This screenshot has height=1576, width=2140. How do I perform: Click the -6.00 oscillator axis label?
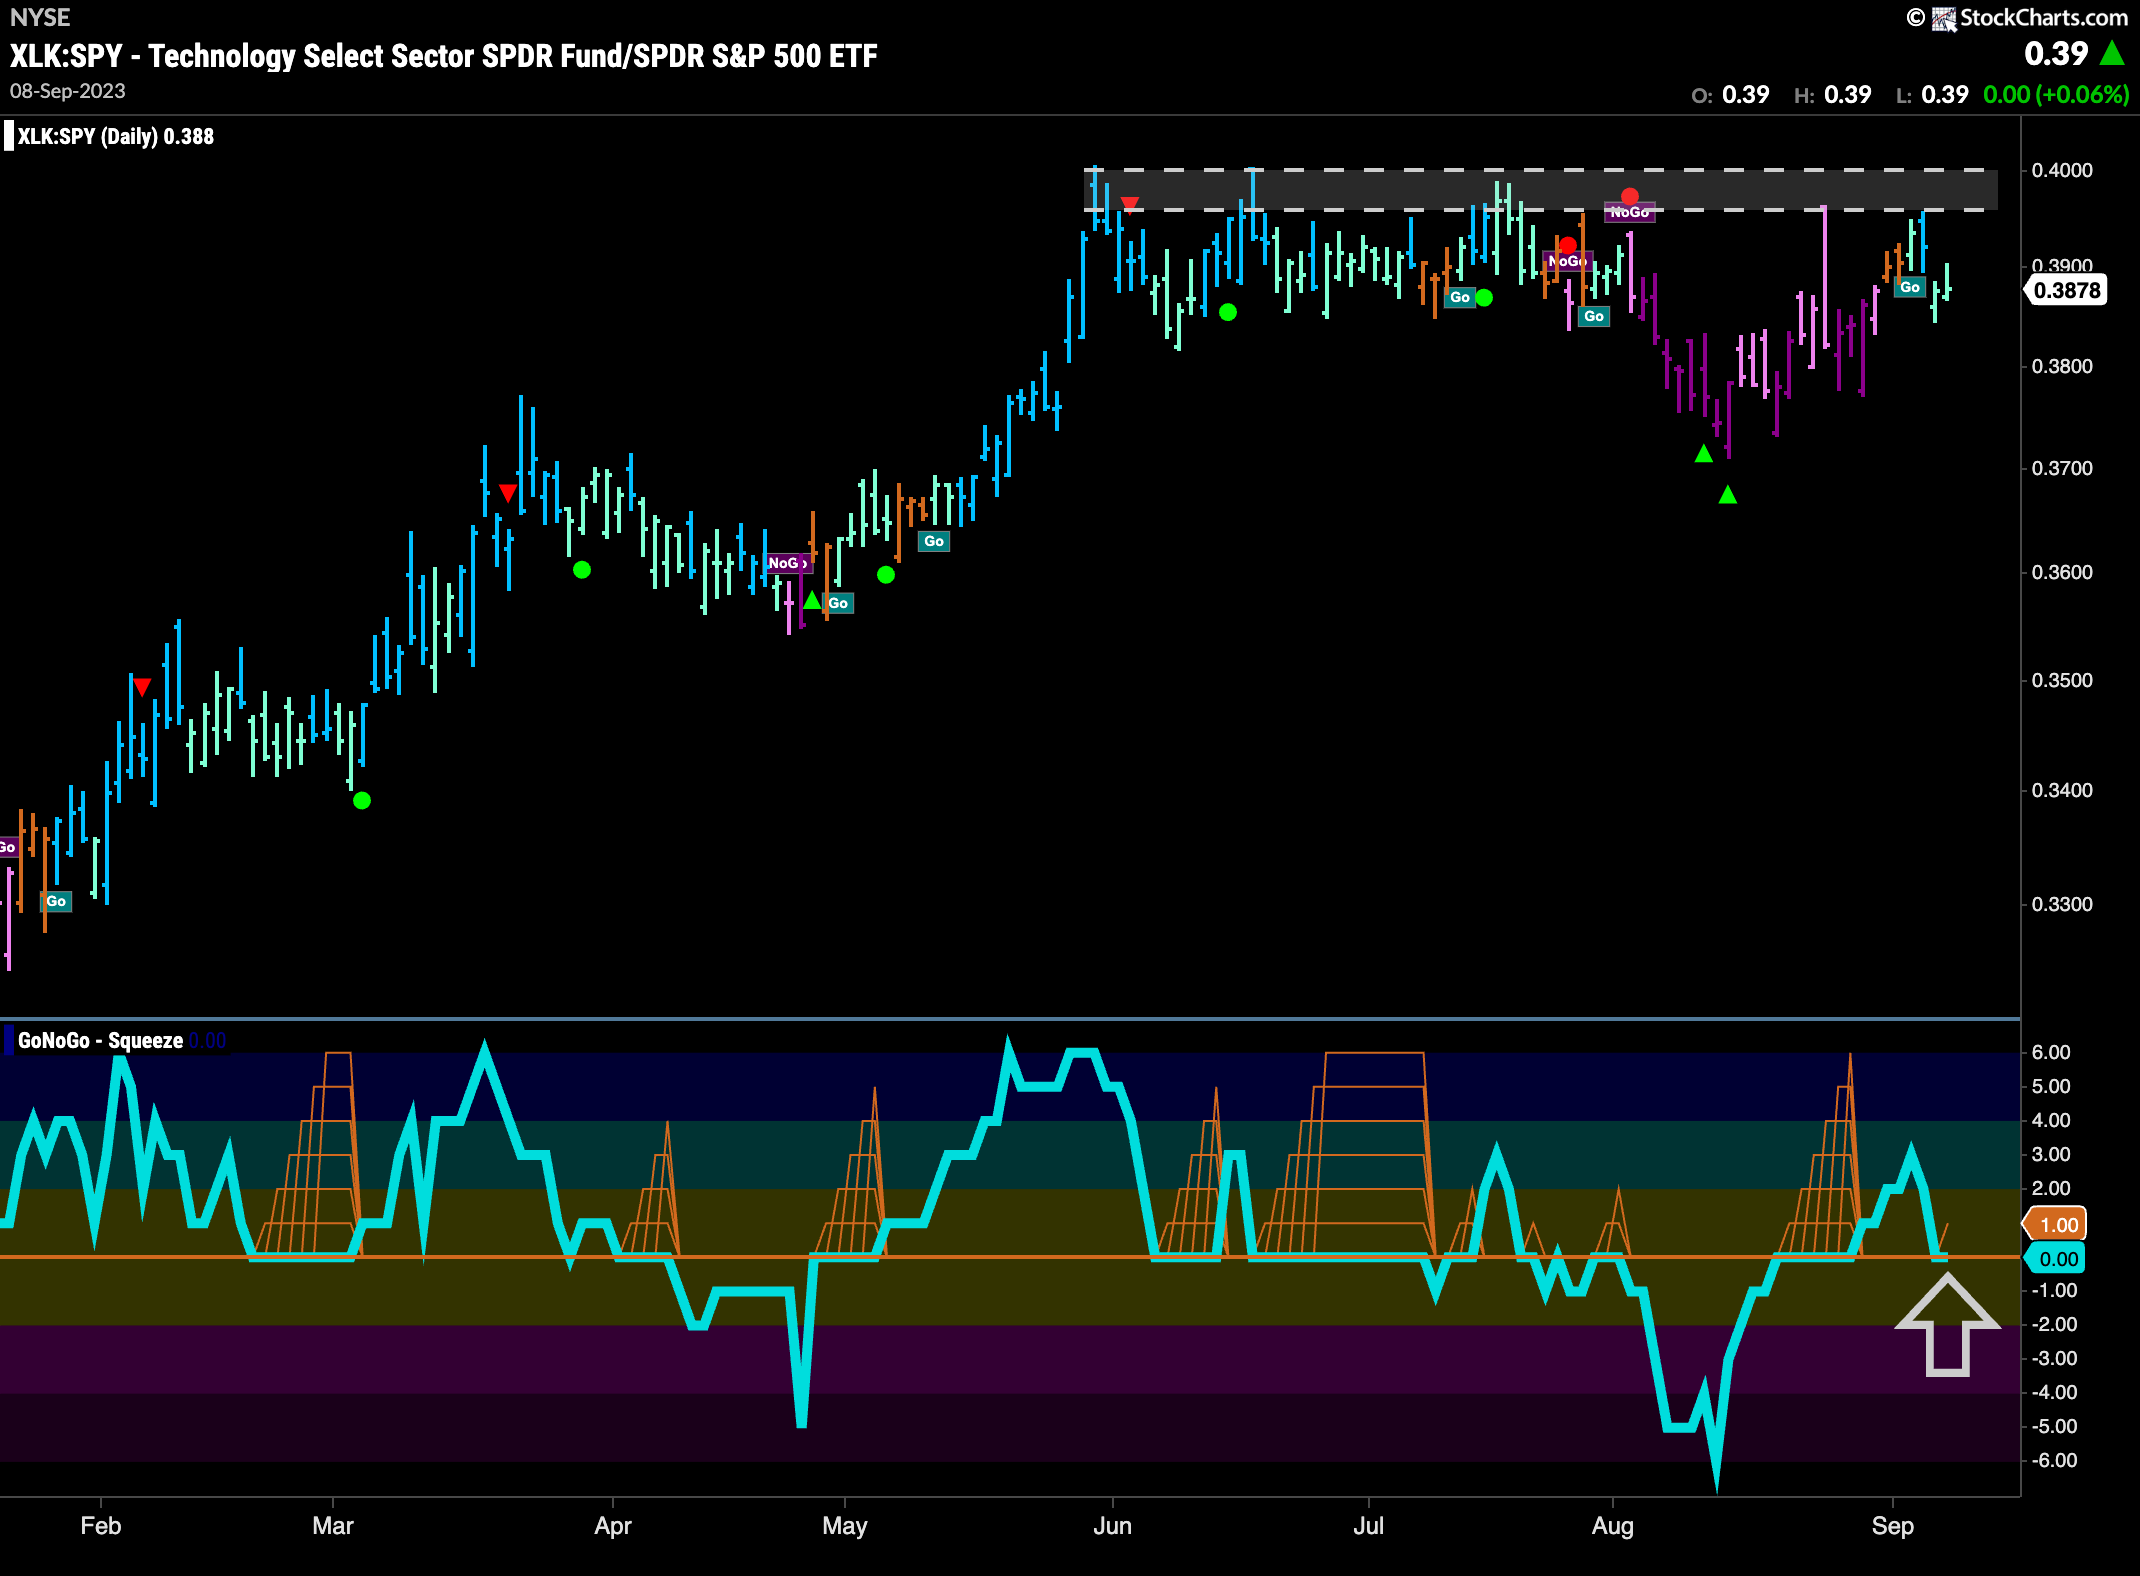(2053, 1460)
